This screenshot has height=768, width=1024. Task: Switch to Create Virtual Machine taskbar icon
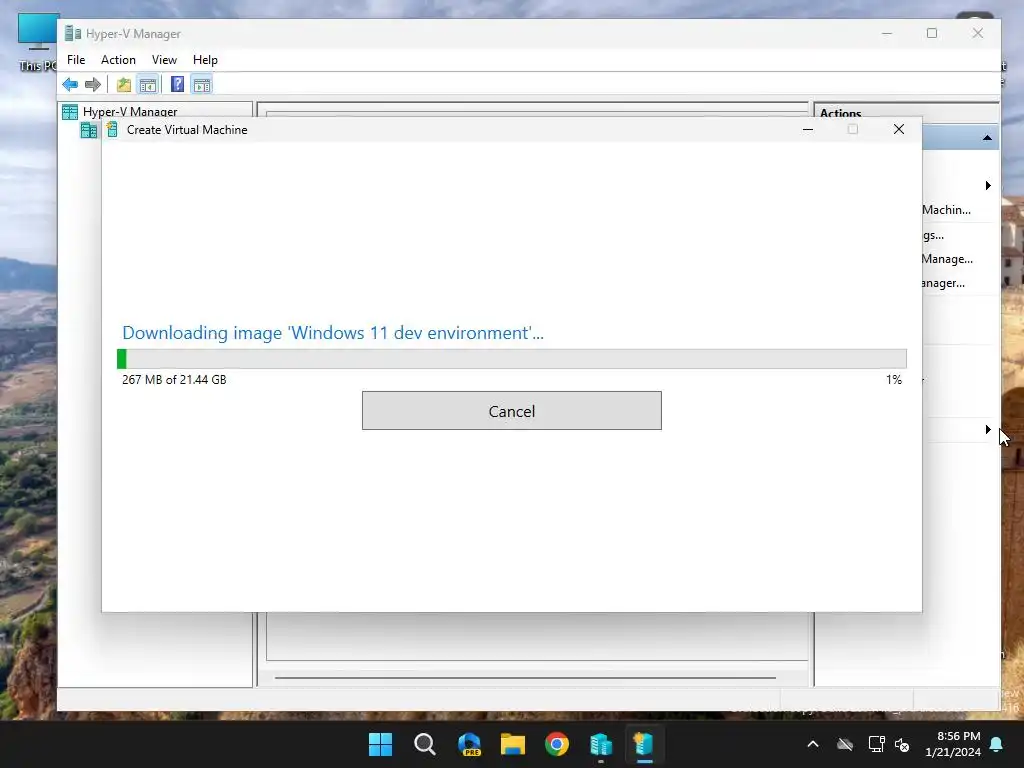click(645, 744)
